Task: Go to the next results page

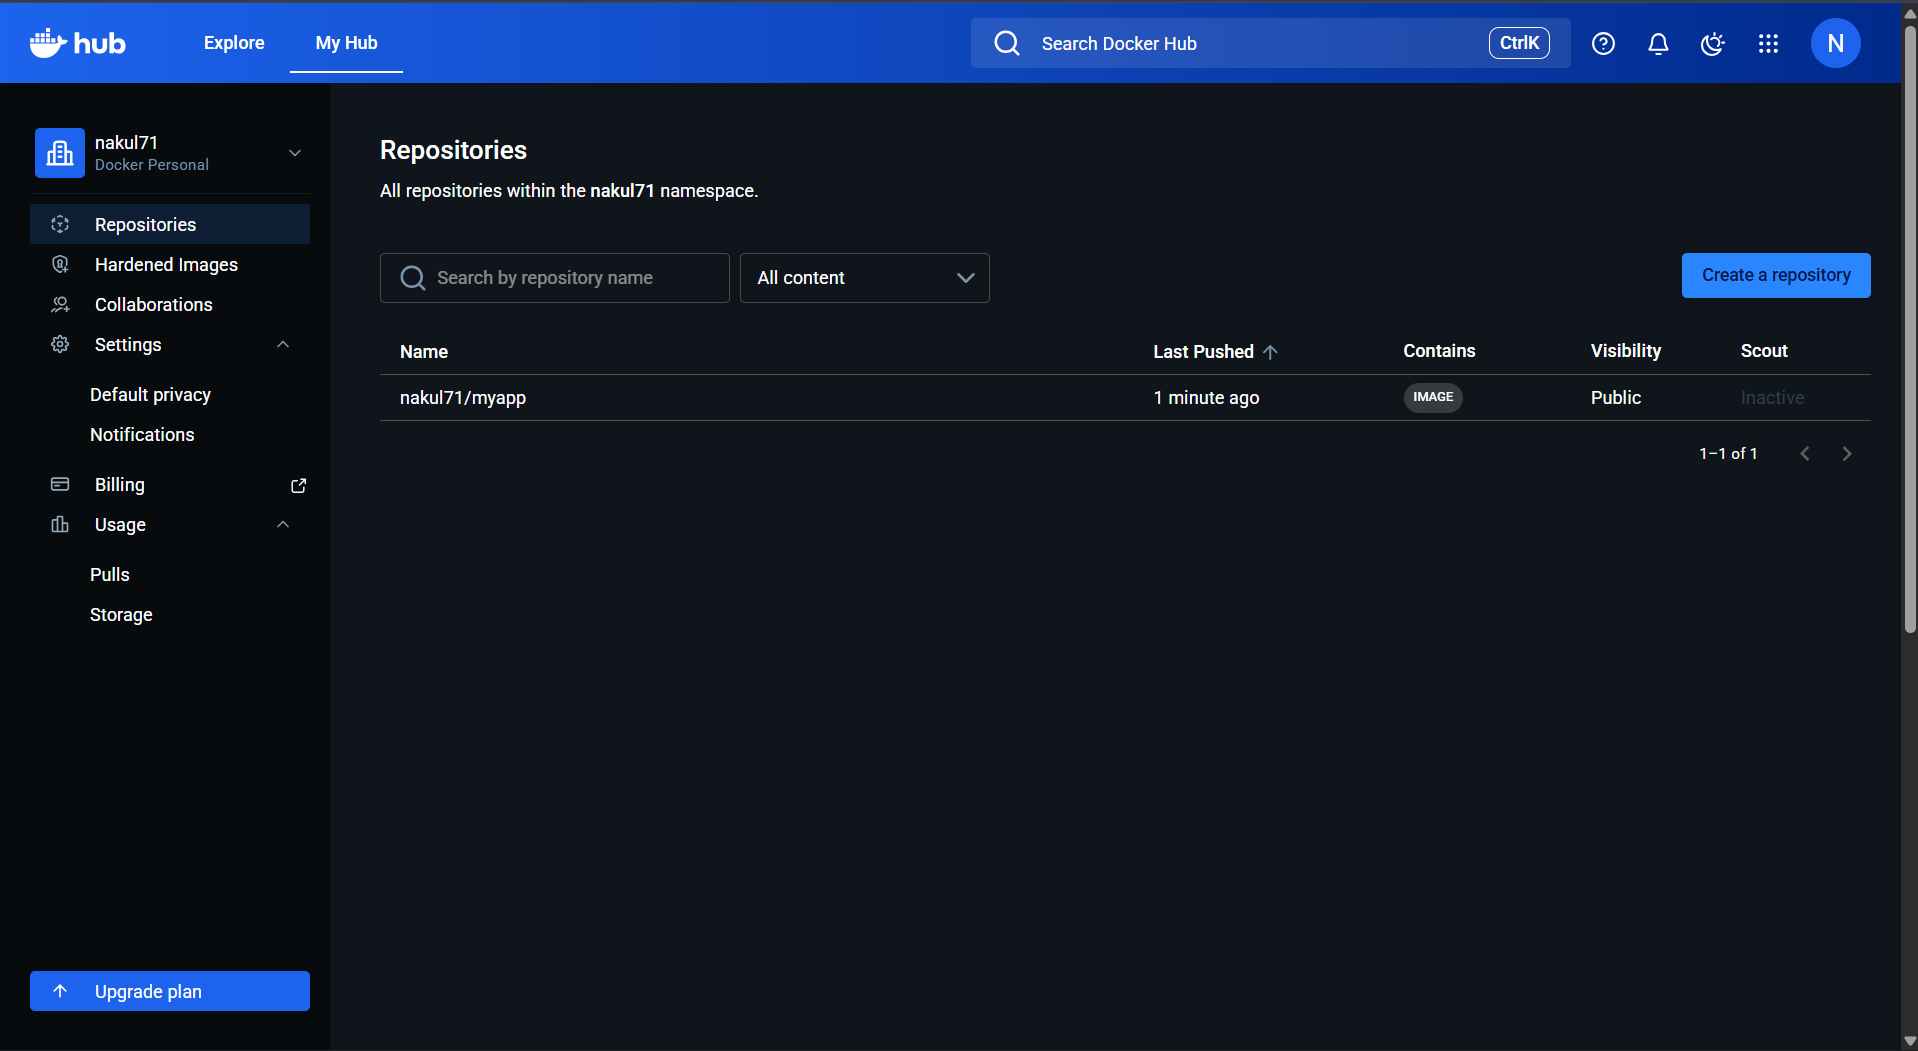Action: click(1847, 454)
